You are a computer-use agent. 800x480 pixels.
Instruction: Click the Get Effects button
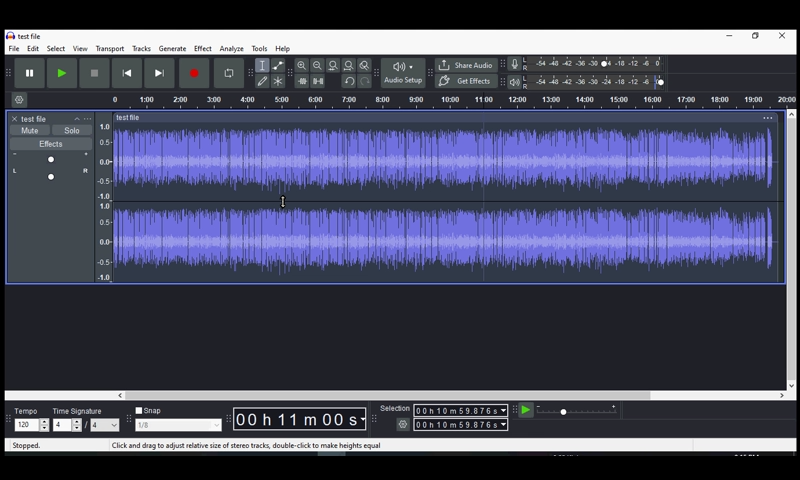coord(466,81)
